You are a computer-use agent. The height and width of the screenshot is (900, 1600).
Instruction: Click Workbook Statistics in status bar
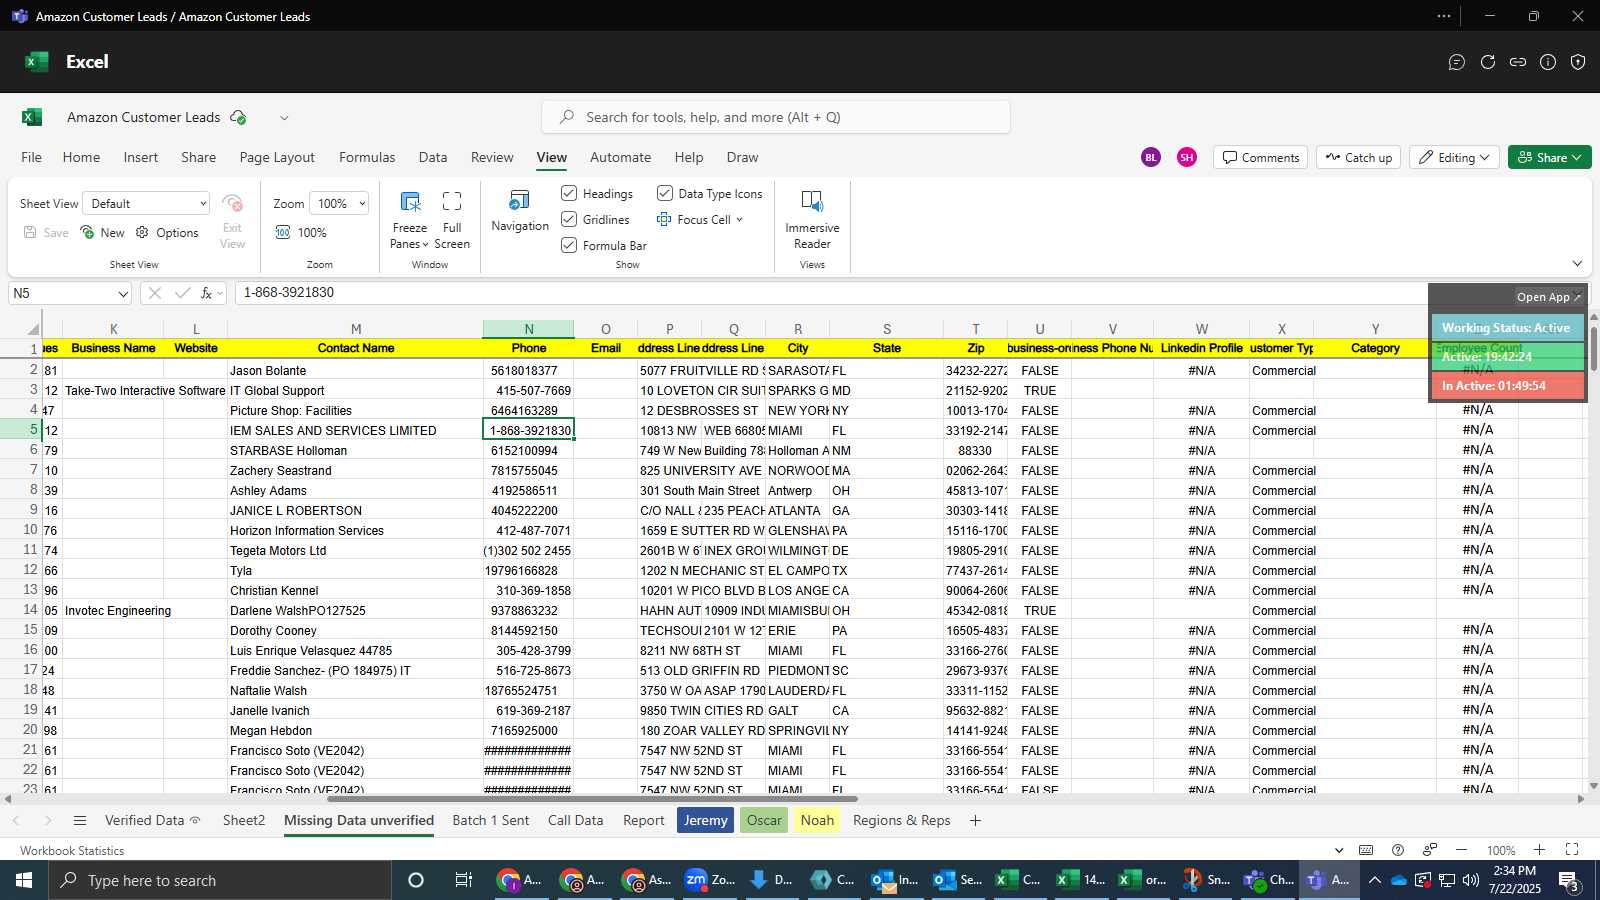(x=72, y=850)
